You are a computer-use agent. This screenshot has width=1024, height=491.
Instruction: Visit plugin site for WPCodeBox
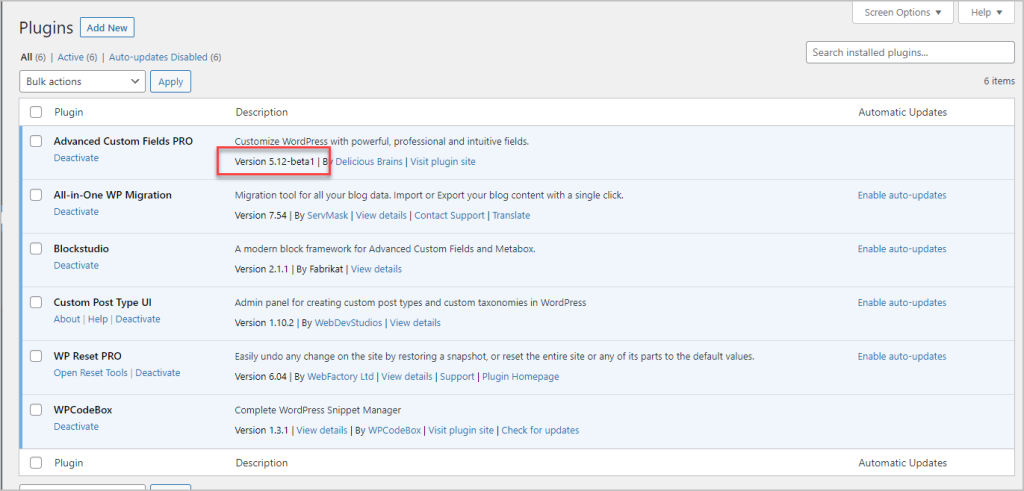[x=461, y=430]
